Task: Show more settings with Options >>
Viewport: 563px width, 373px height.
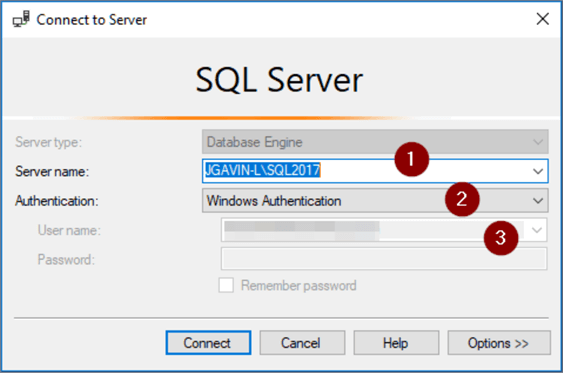Action: pyautogui.click(x=499, y=343)
